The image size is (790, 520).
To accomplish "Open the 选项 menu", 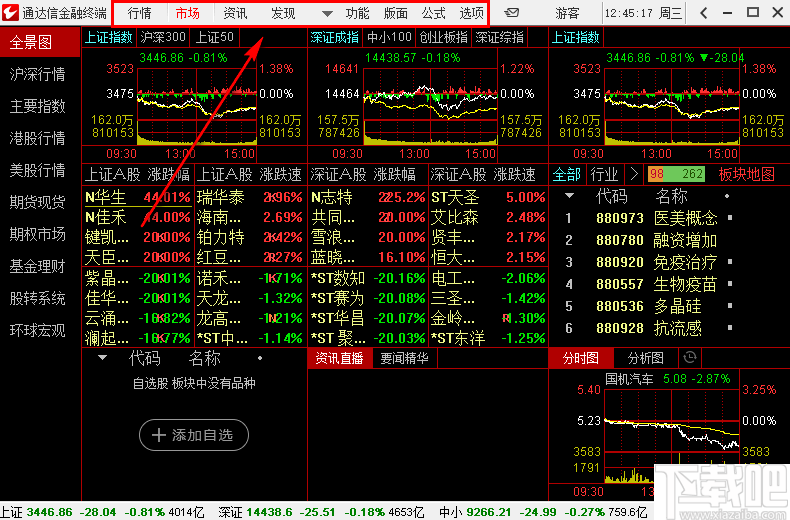I will (472, 14).
